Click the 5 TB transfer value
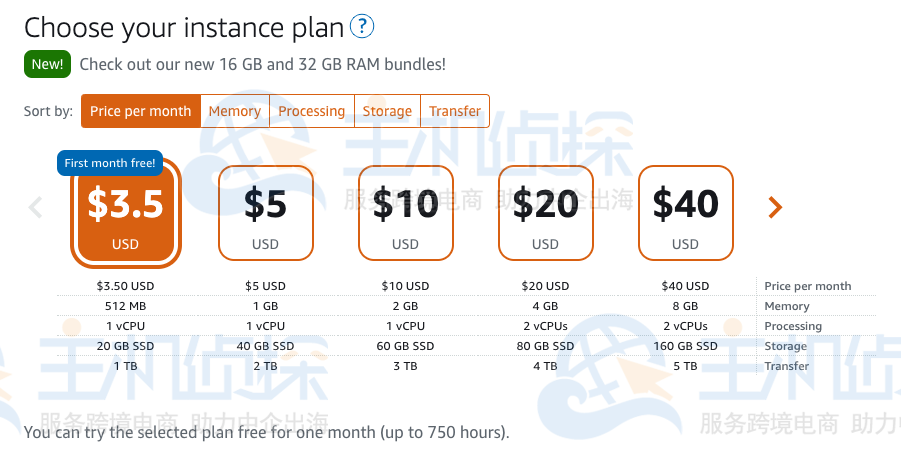 tap(685, 366)
